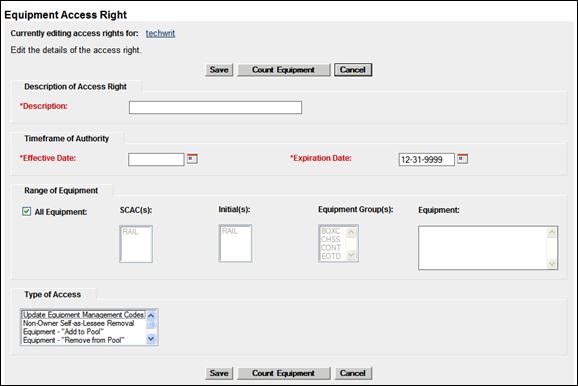Click Type of Access list scroll up arrow
578x386 pixels.
tap(151, 315)
